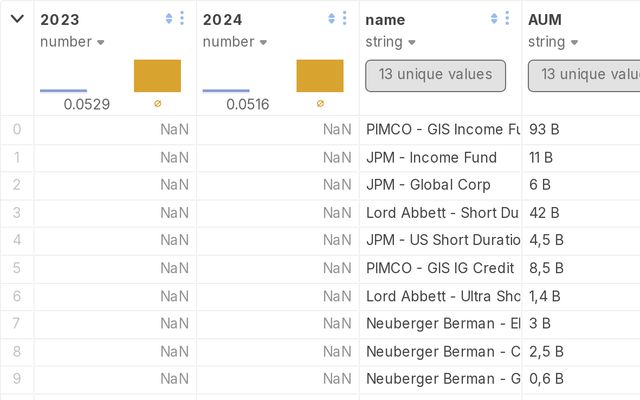Select the 42 B AUM cell
The height and width of the screenshot is (400, 640).
tap(581, 213)
